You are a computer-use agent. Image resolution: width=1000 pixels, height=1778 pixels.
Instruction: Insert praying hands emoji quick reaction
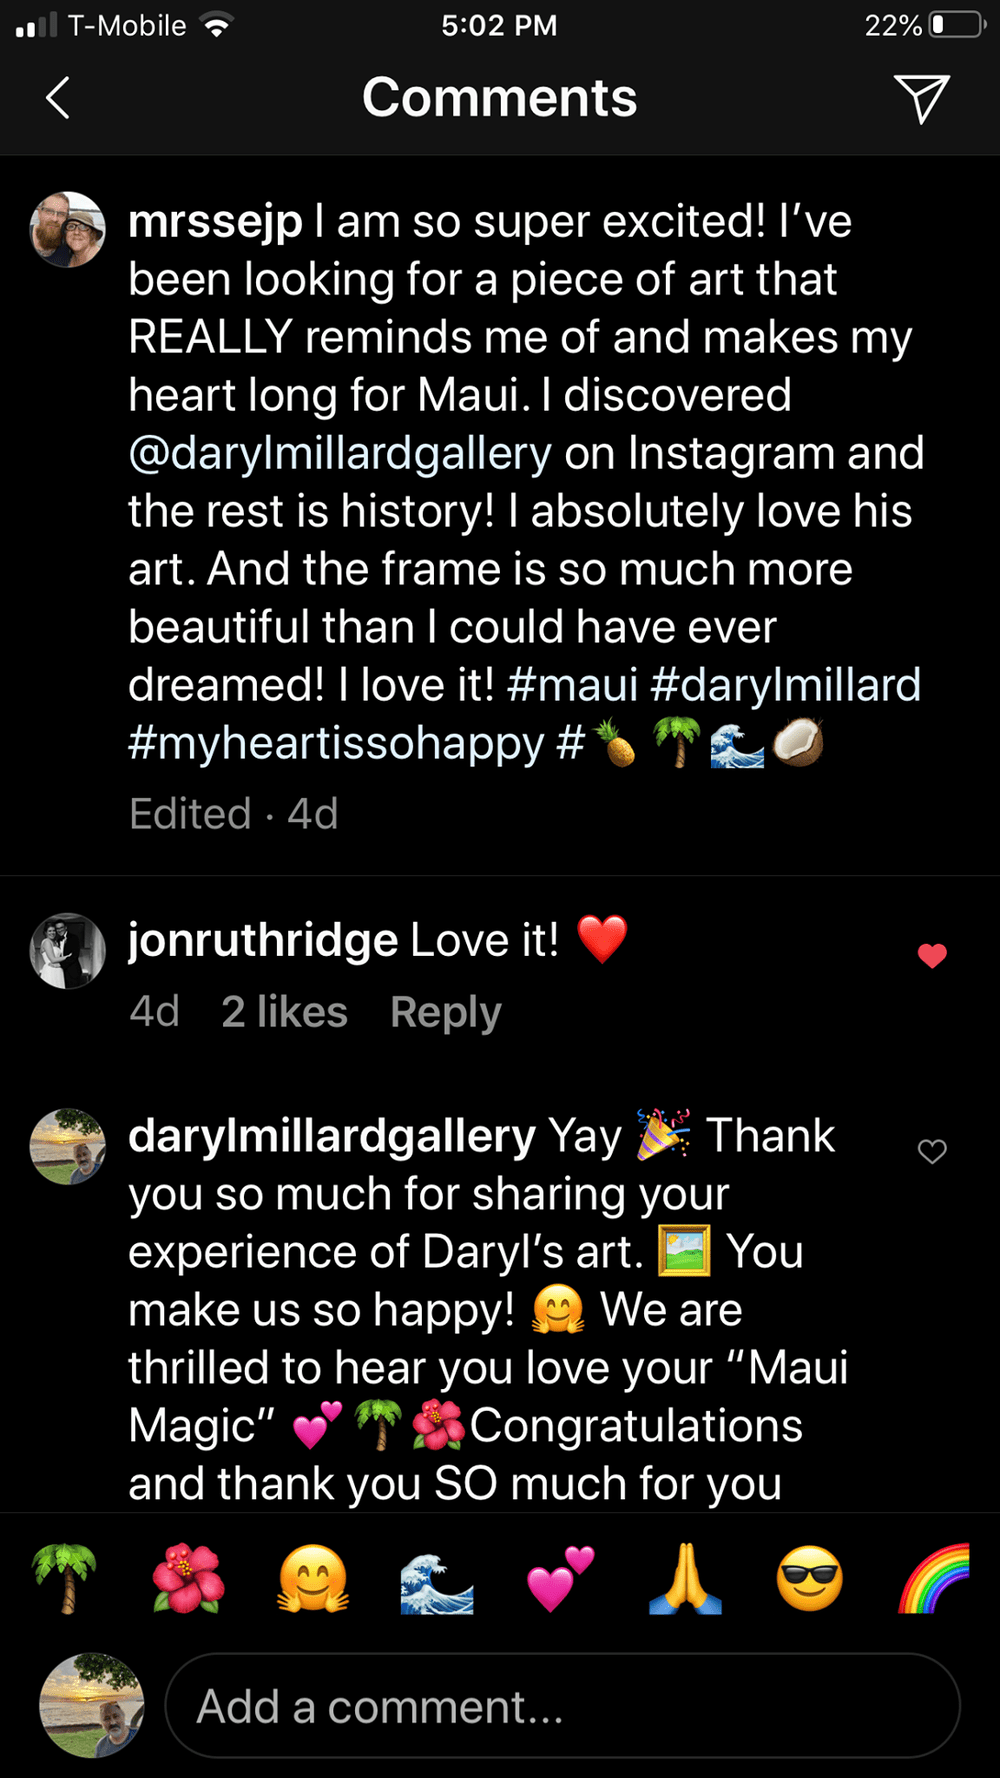click(685, 1580)
